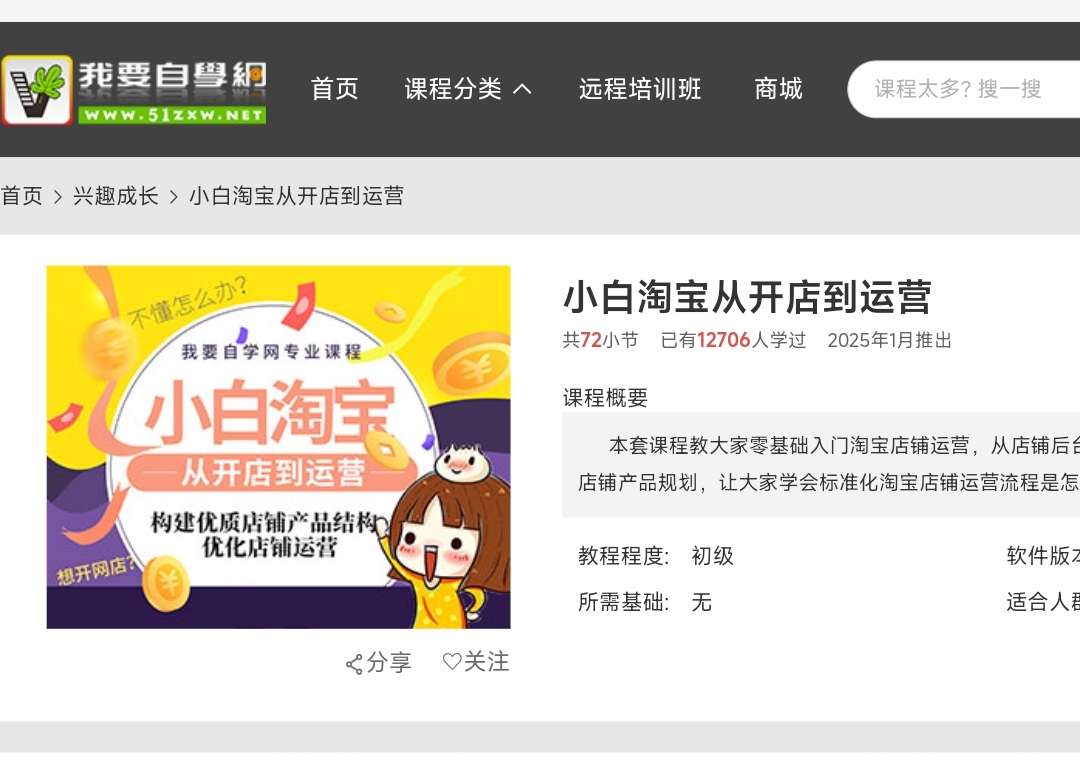
Task: Click the course title 小白淘宝从开店到运营
Action: (747, 297)
